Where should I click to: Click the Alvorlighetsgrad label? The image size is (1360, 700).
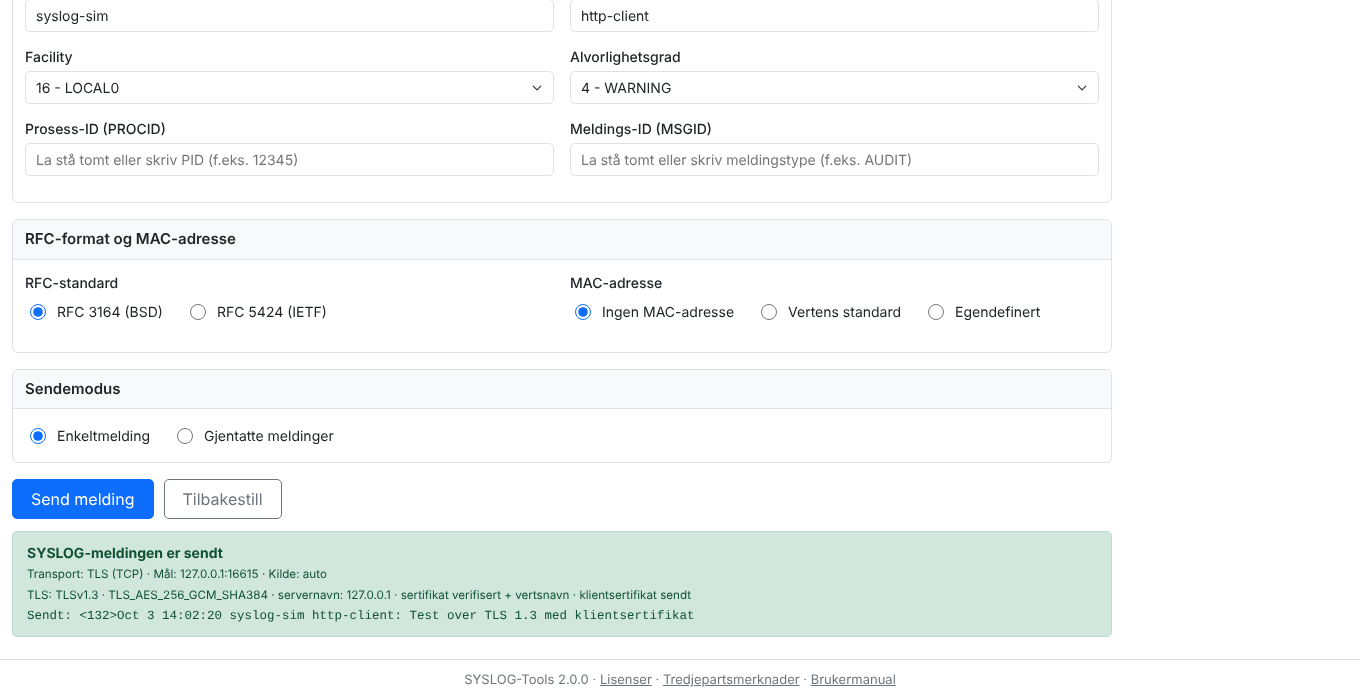(625, 57)
